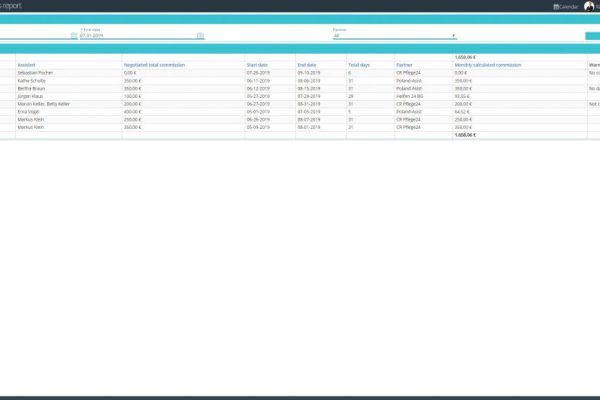
Task: Sort by Monthly calculated commission header
Action: click(x=488, y=65)
